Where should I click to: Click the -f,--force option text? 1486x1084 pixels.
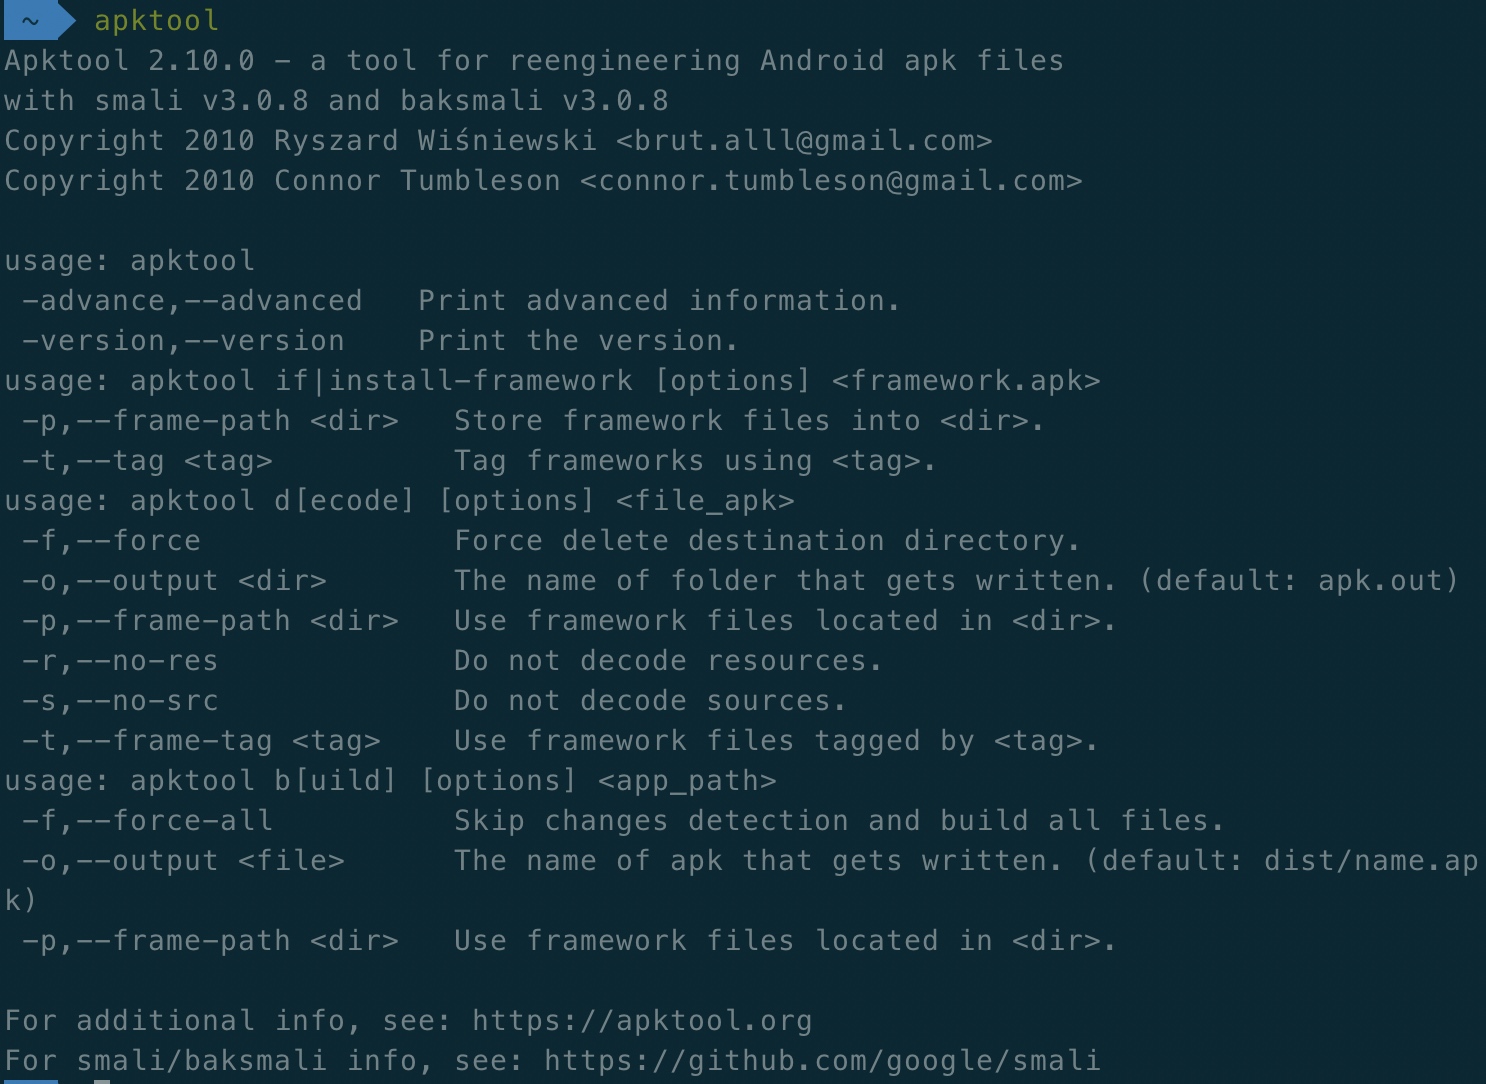(111, 541)
